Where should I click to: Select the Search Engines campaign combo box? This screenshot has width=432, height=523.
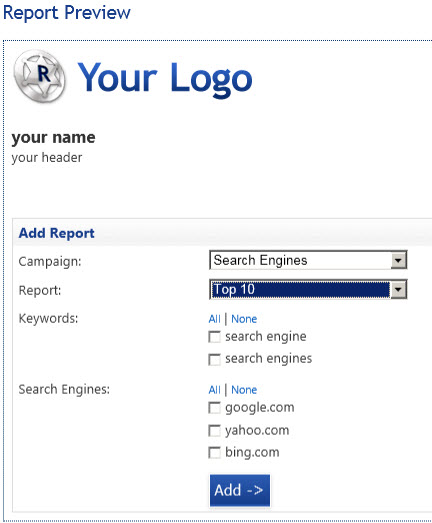click(x=308, y=260)
